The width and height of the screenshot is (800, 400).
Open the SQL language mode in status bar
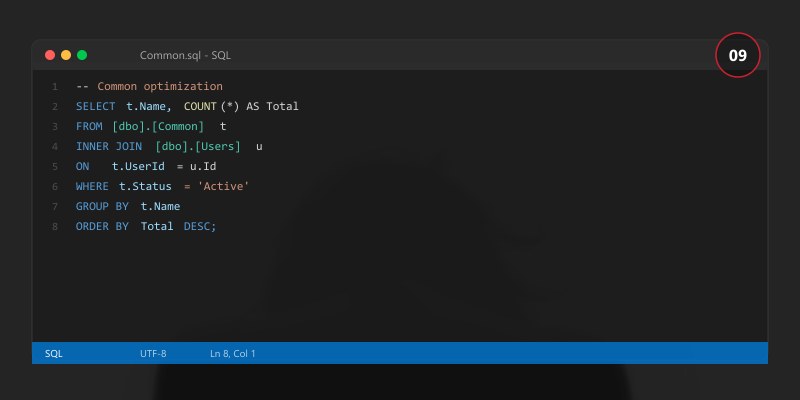click(54, 353)
